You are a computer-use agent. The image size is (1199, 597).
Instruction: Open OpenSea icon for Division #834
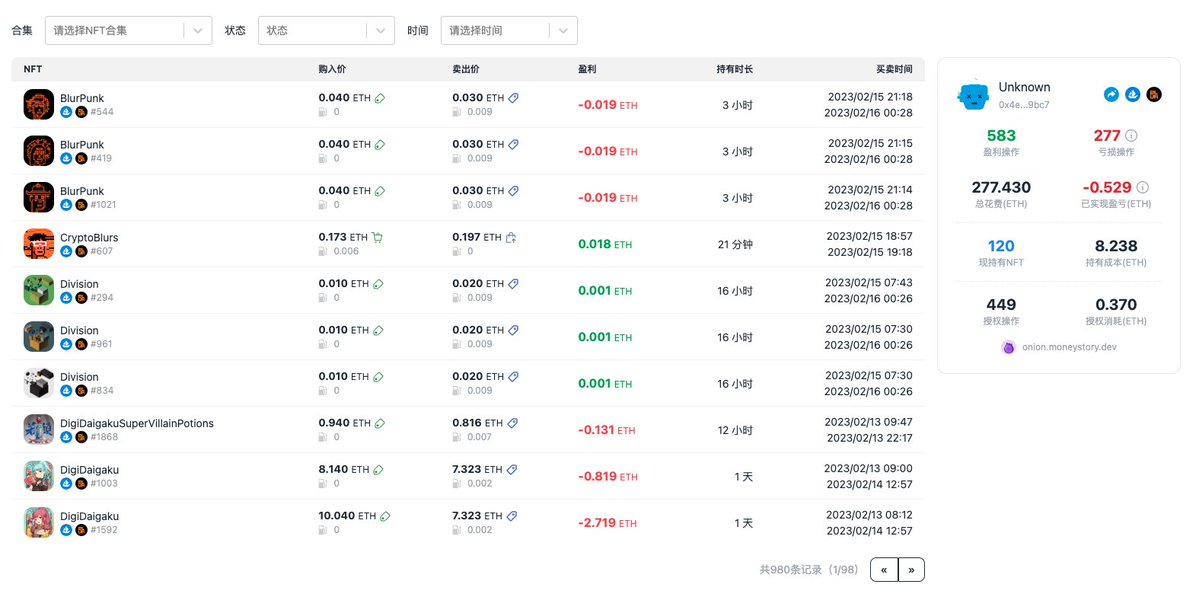(x=66, y=391)
